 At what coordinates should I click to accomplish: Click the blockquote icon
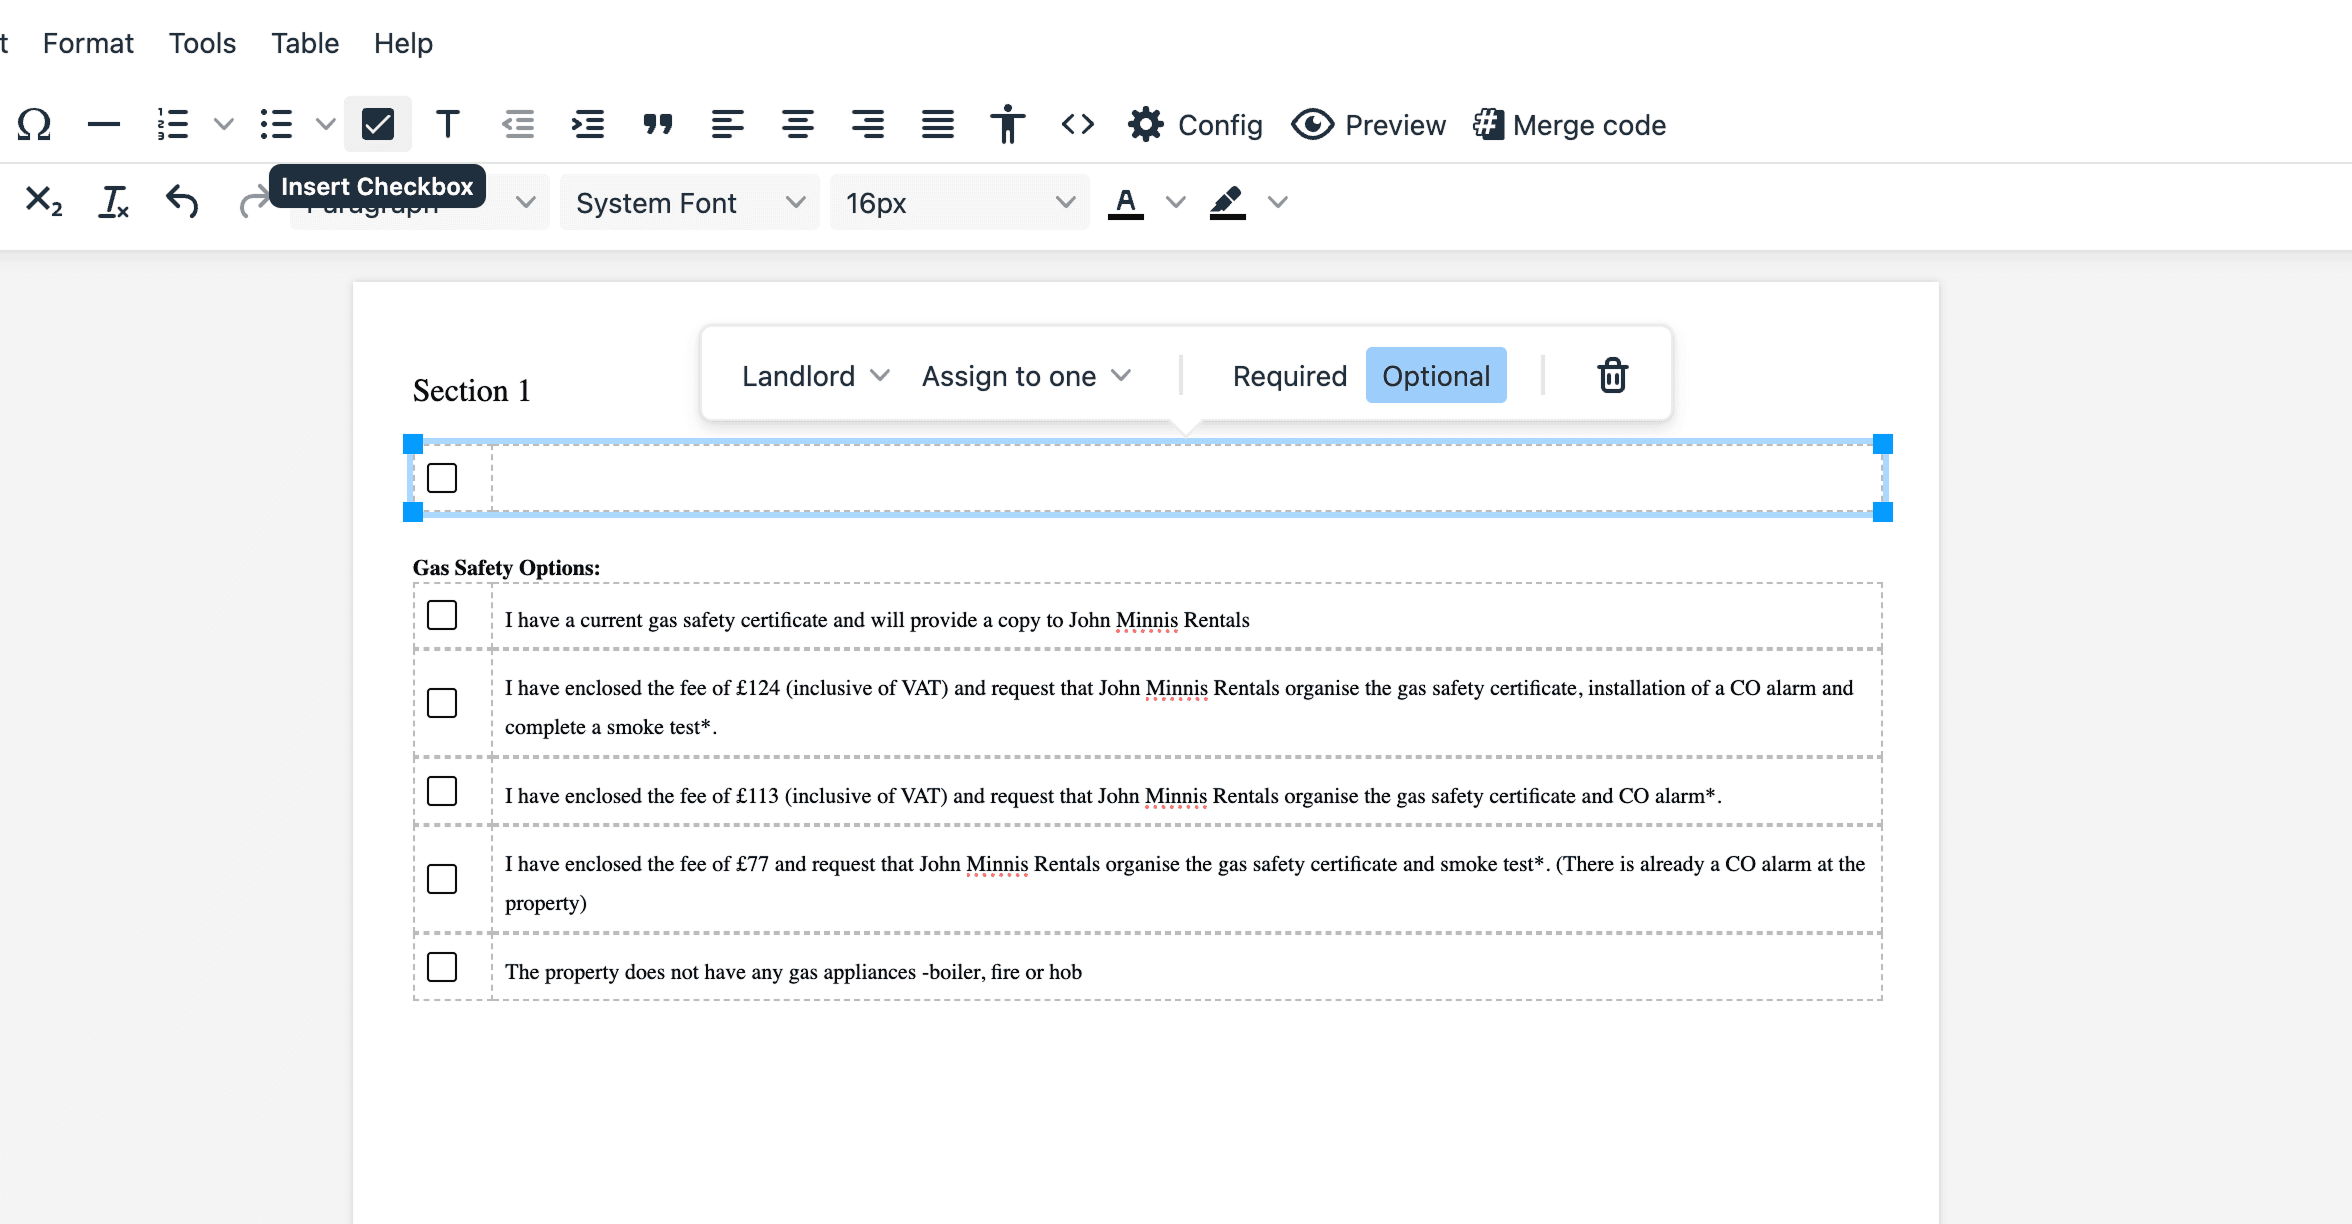click(x=657, y=125)
